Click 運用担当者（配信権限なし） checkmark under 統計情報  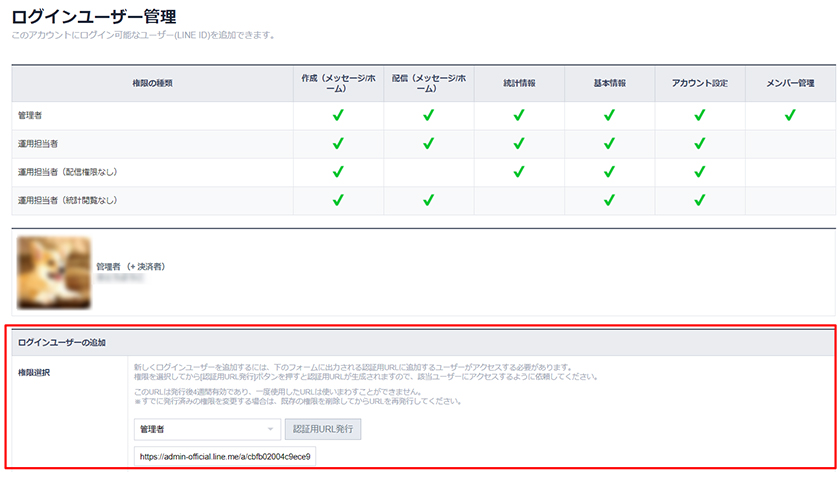[519, 172]
